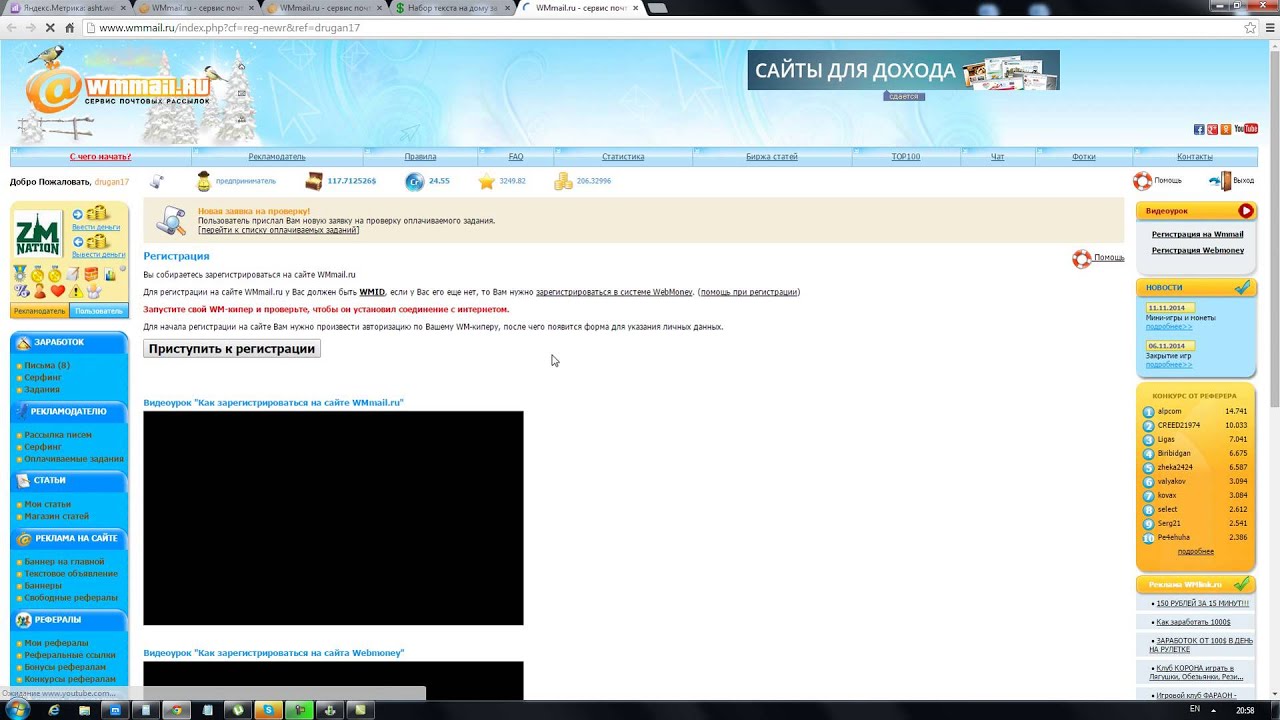Click the WMID link in registration text
Viewport: 1280px width, 720px height.
click(372, 292)
